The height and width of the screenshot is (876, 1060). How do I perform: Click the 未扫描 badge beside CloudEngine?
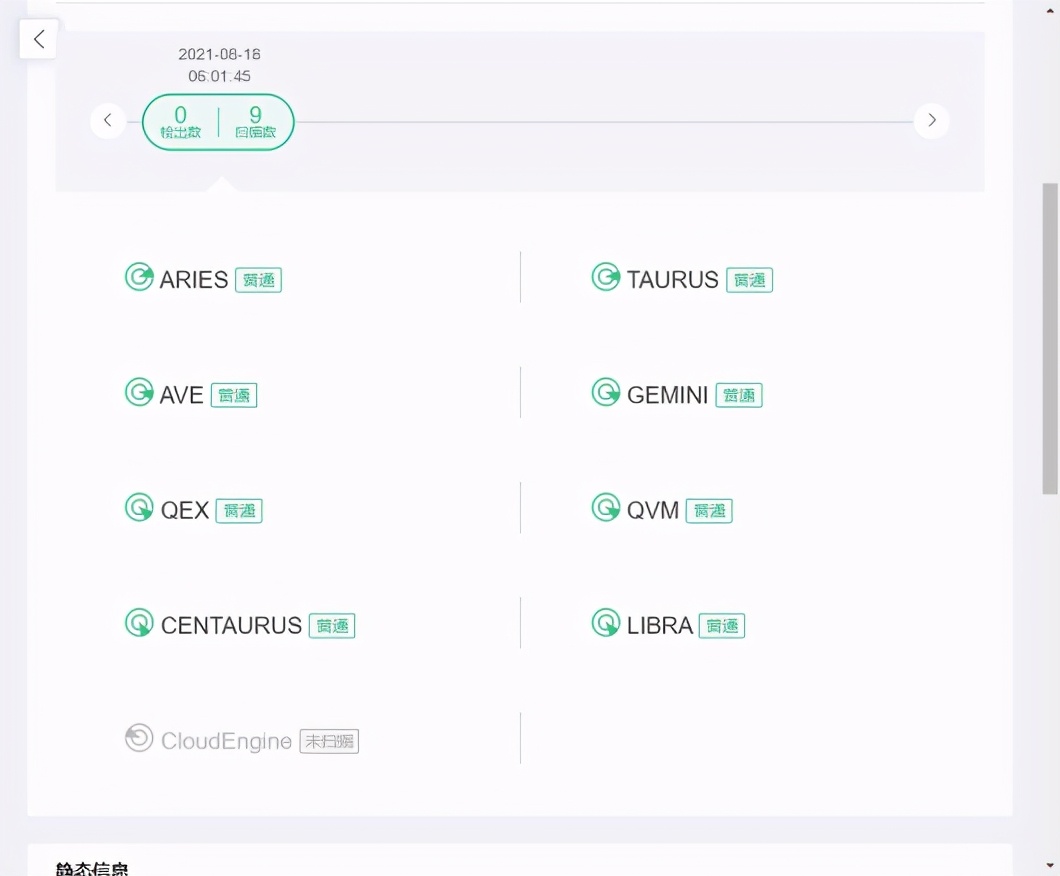tap(329, 741)
